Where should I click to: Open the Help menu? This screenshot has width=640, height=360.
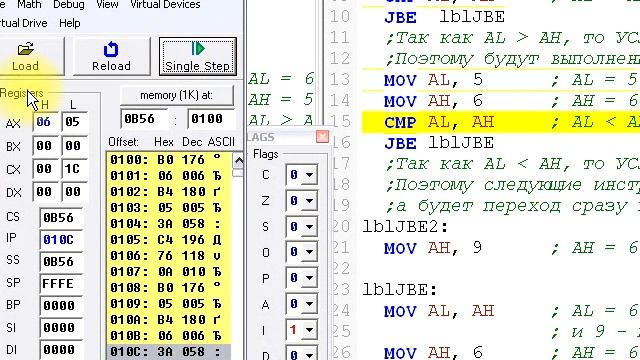point(70,23)
